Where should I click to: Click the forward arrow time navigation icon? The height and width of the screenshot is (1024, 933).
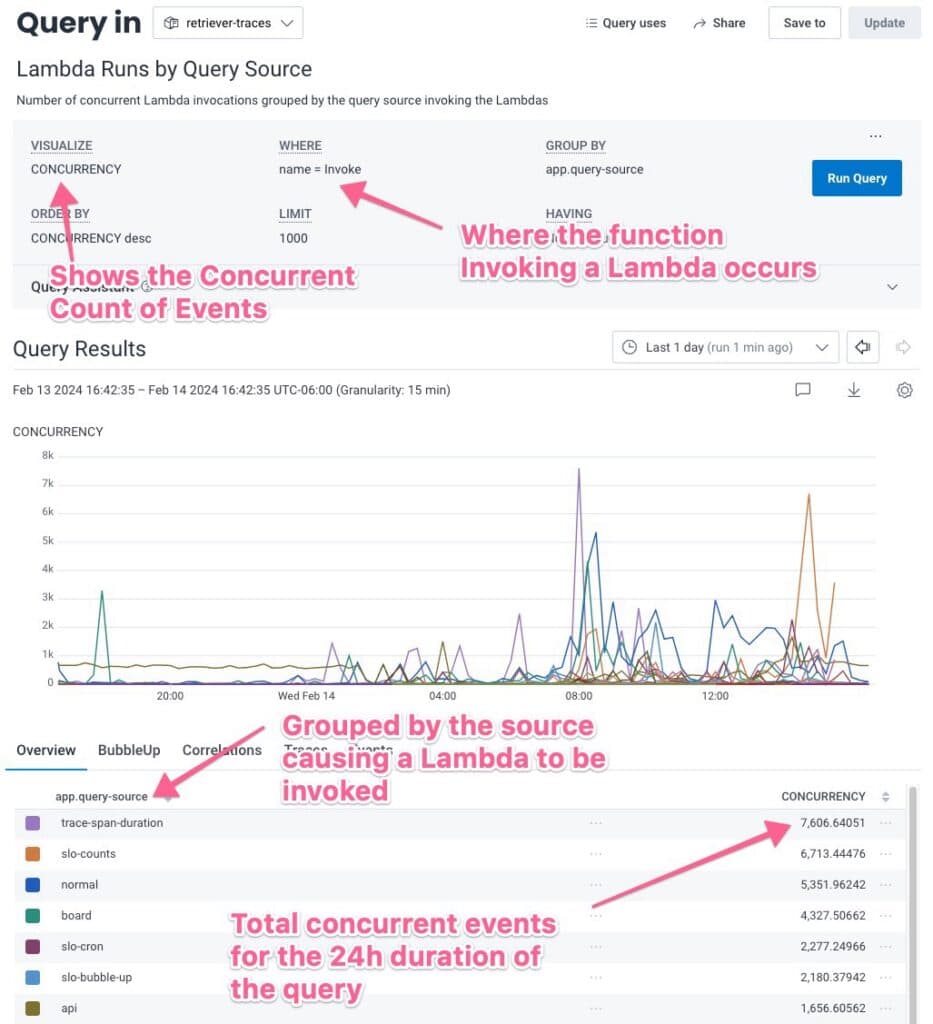click(x=903, y=347)
